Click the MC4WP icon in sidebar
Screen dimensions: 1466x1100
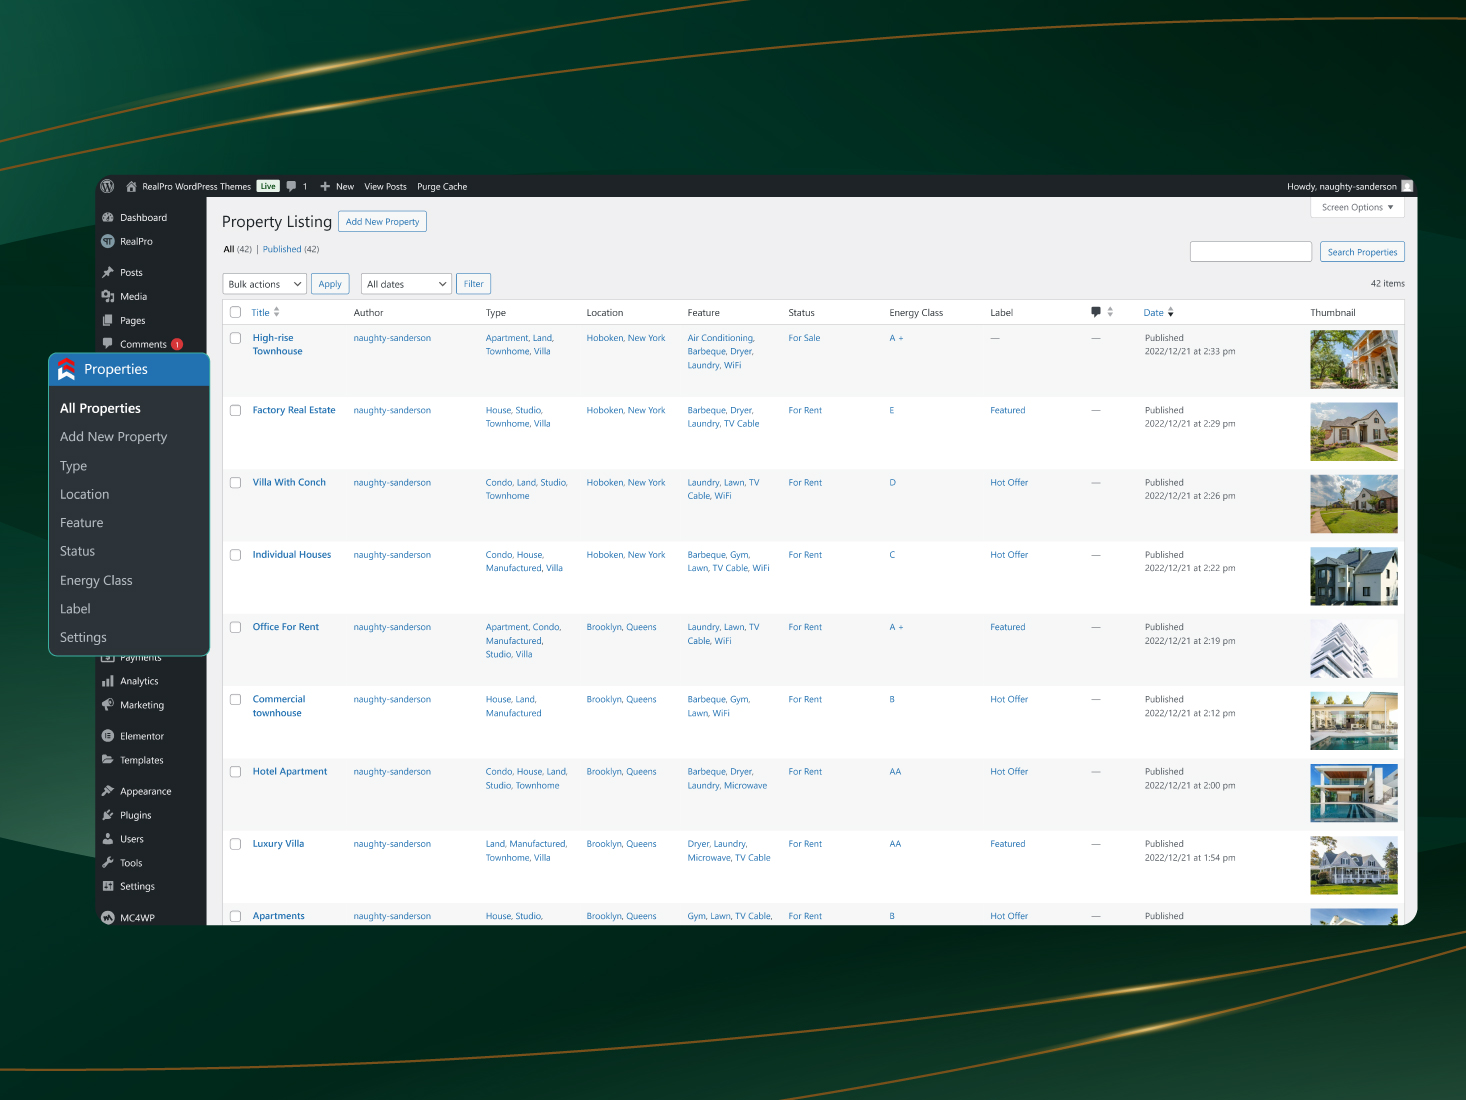click(108, 917)
